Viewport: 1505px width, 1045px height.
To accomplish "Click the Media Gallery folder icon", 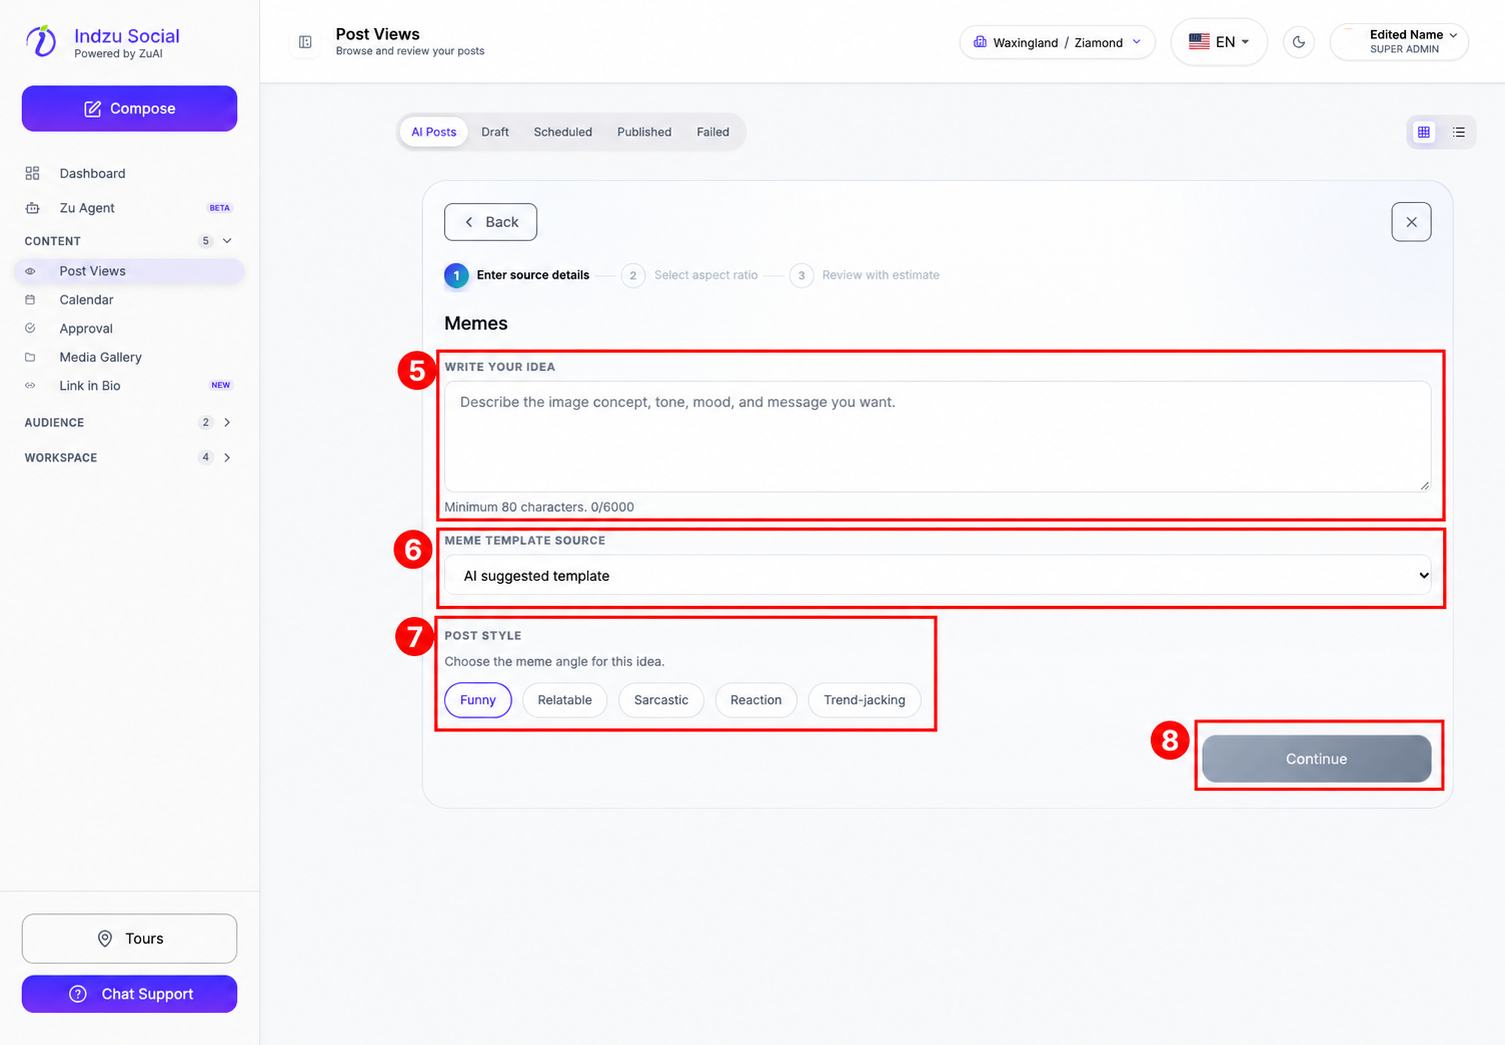I will (x=30, y=357).
